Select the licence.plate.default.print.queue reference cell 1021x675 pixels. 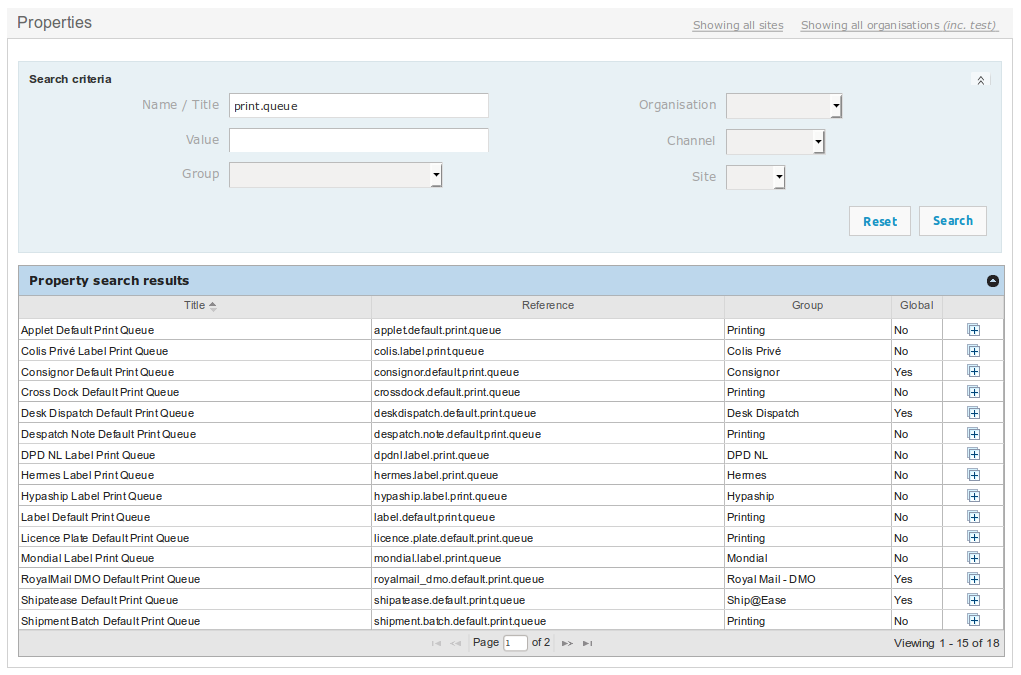[548, 538]
